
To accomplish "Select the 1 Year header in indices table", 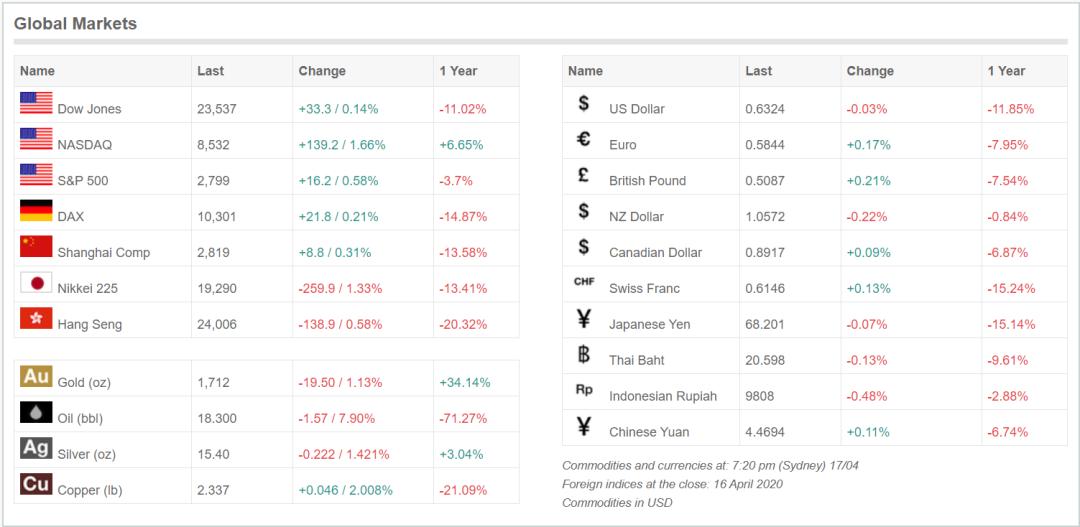I will tap(458, 71).
